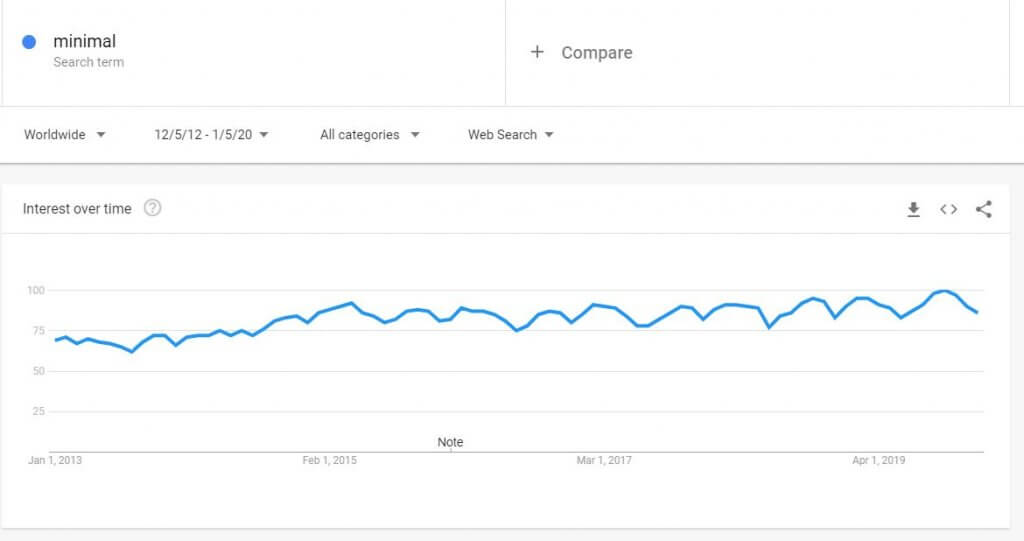
Task: Click the Interest over time heading
Action: (x=77, y=209)
